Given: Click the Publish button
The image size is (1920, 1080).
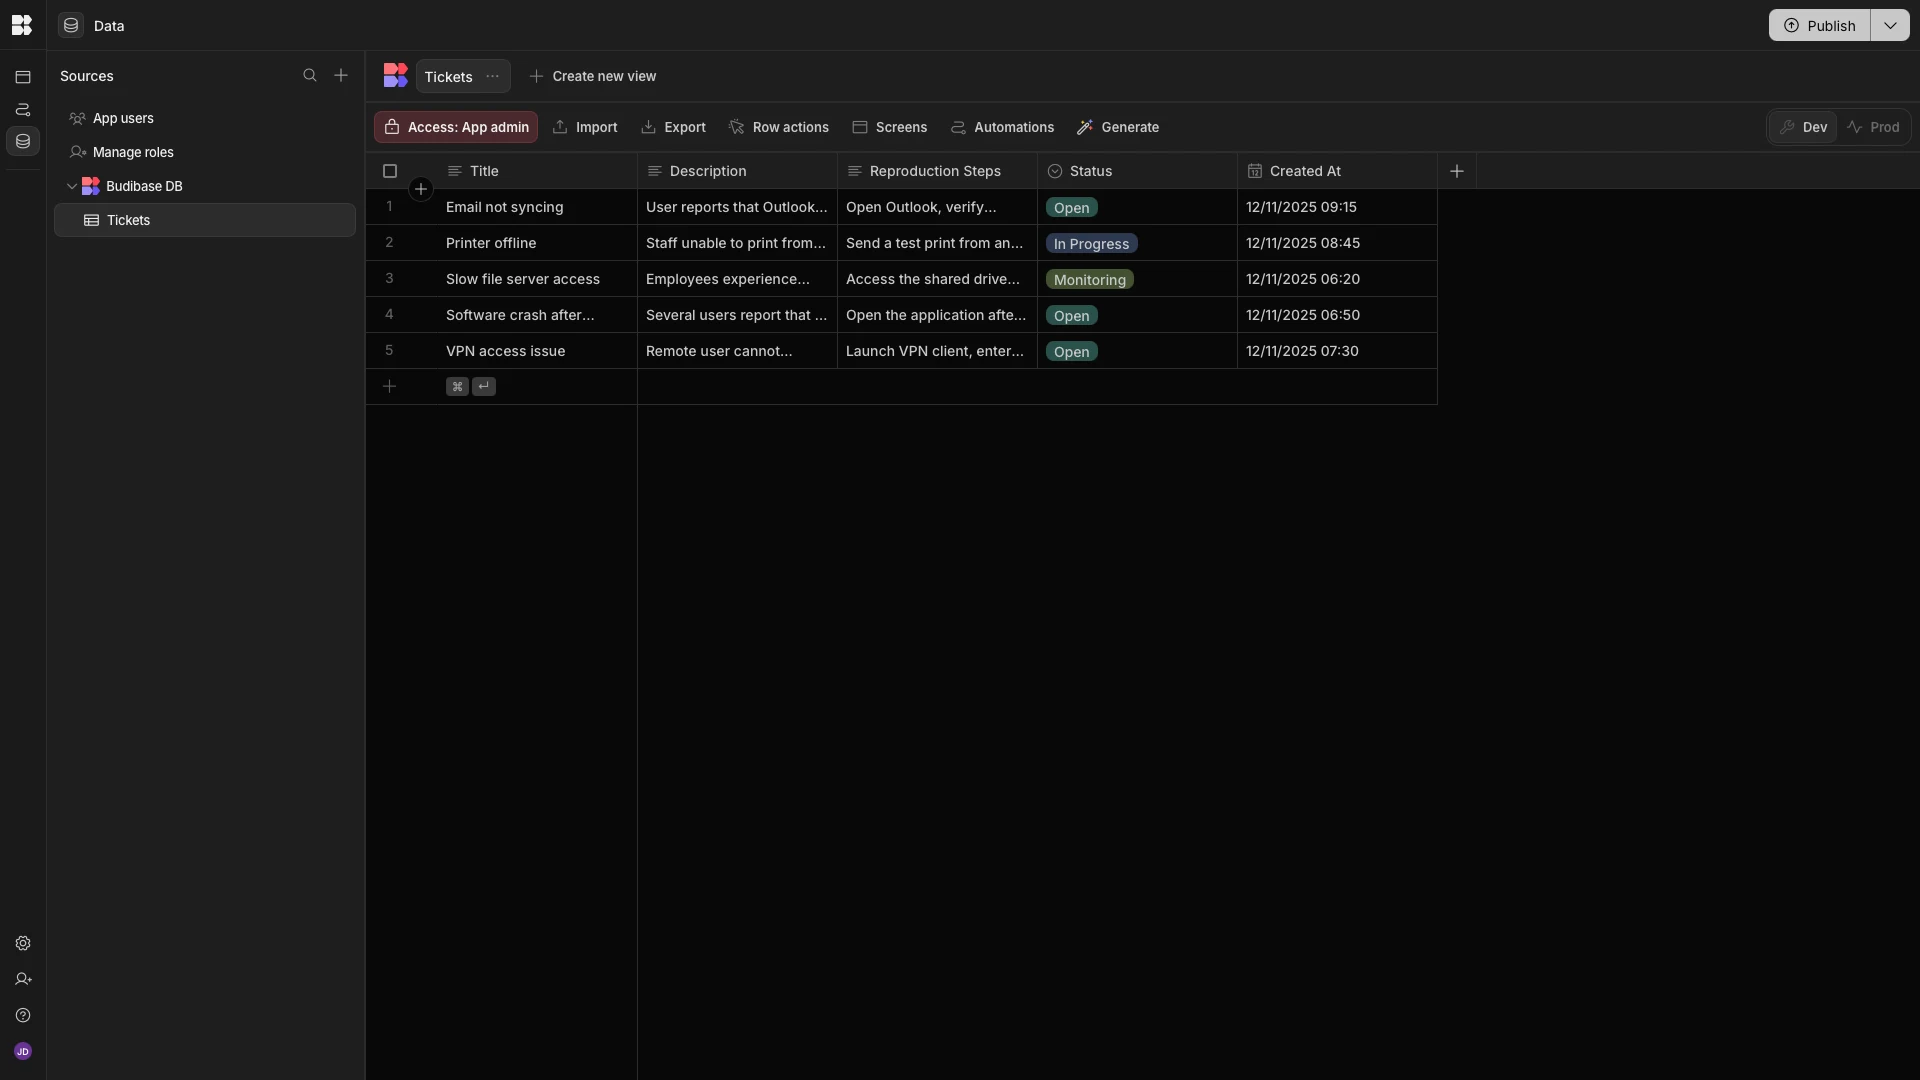Looking at the screenshot, I should tap(1820, 25).
